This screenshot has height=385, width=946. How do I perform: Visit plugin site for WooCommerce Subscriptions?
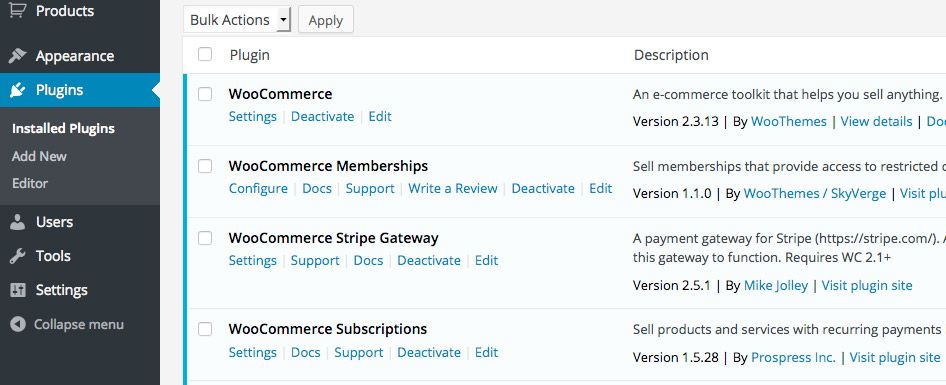click(895, 357)
